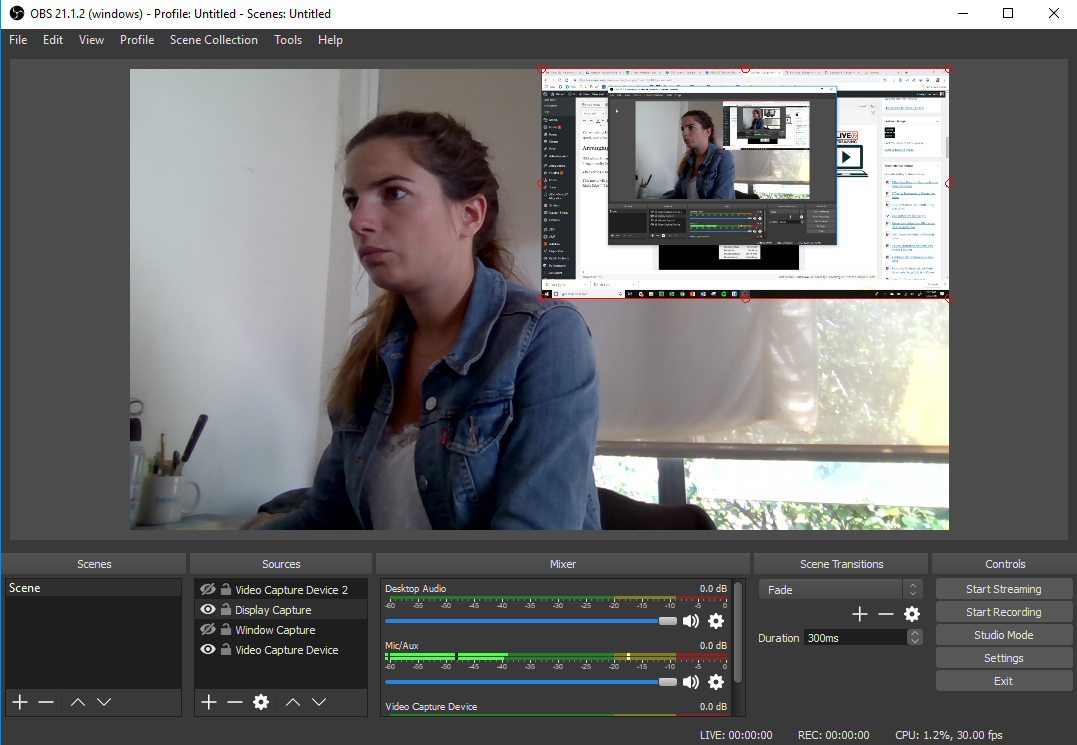Image resolution: width=1077 pixels, height=745 pixels.
Task: Open the File menu
Action: pyautogui.click(x=18, y=40)
